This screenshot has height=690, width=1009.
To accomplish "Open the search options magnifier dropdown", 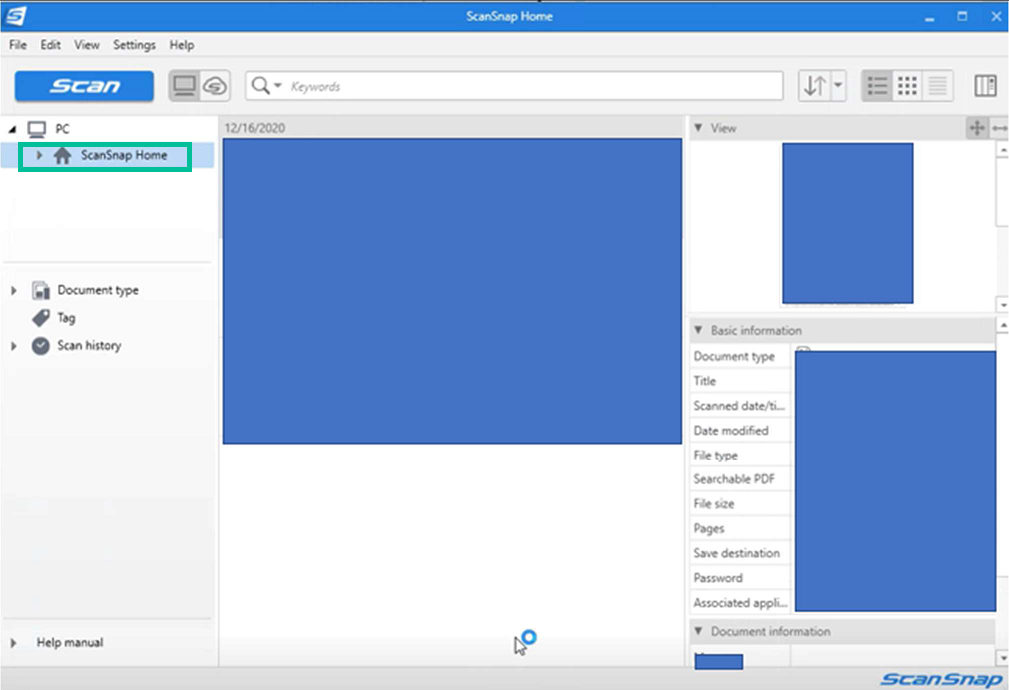I will 266,86.
